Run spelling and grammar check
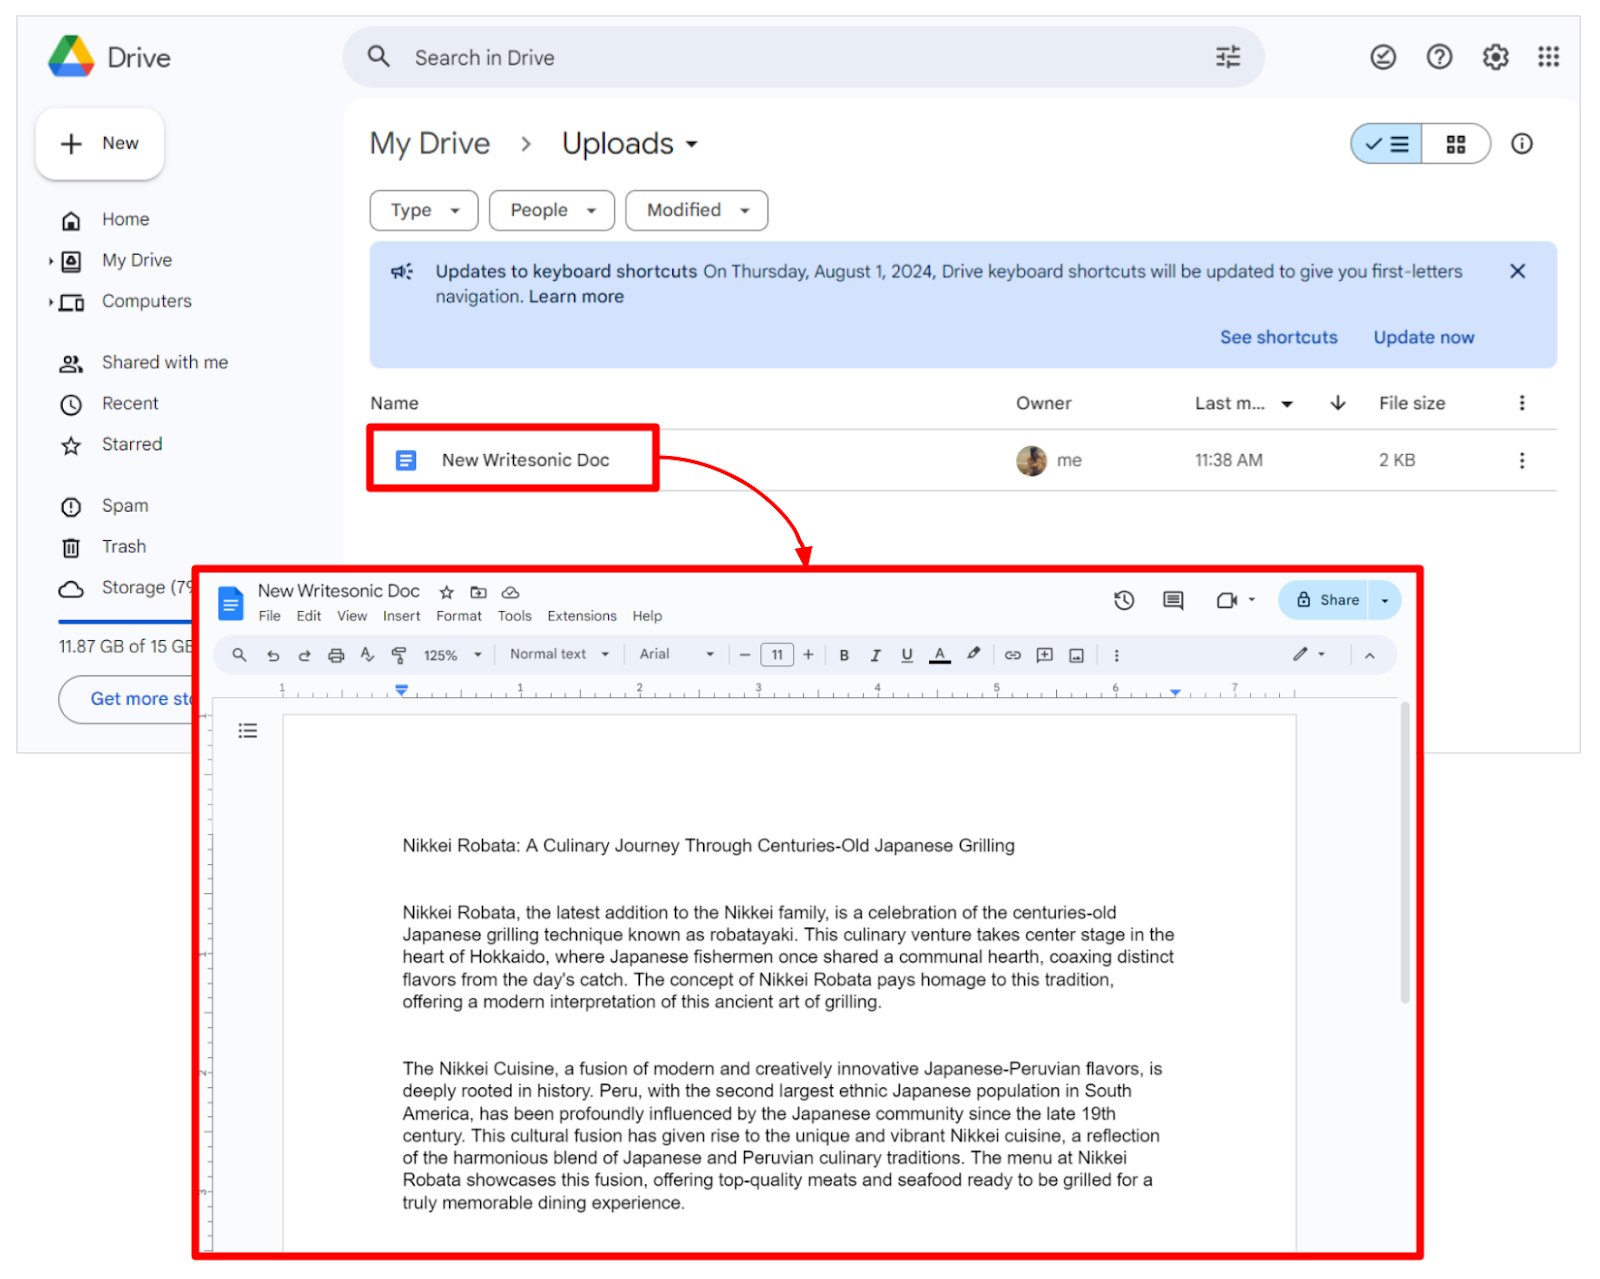The height and width of the screenshot is (1279, 1600). (367, 655)
